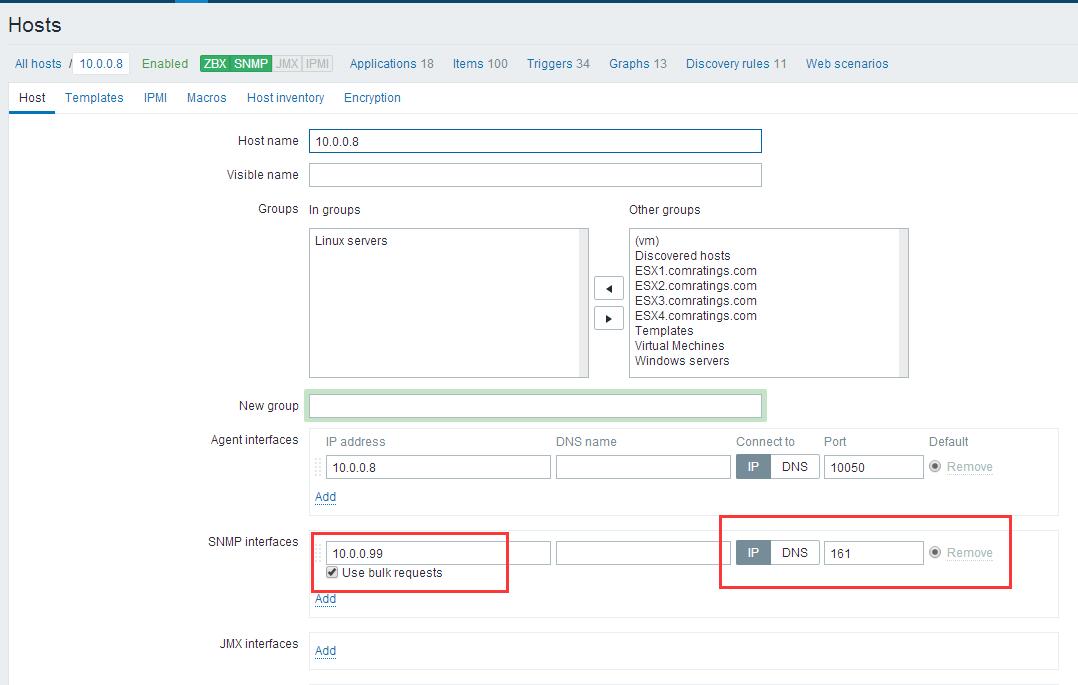Select ESX1.comratings.com group

695,271
